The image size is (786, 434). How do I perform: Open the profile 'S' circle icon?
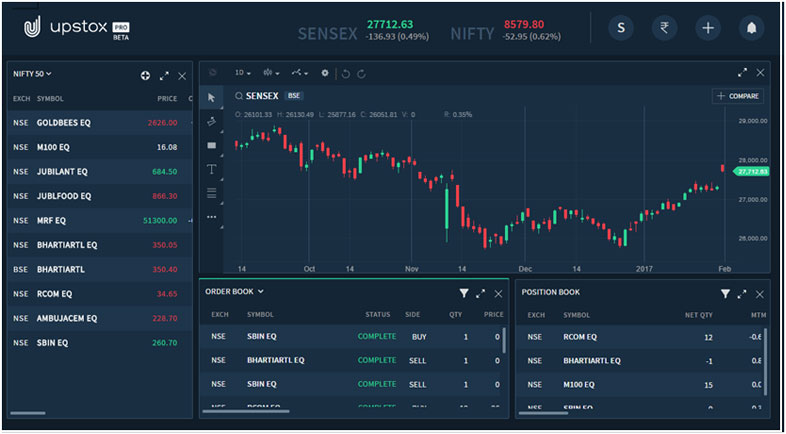[x=621, y=28]
